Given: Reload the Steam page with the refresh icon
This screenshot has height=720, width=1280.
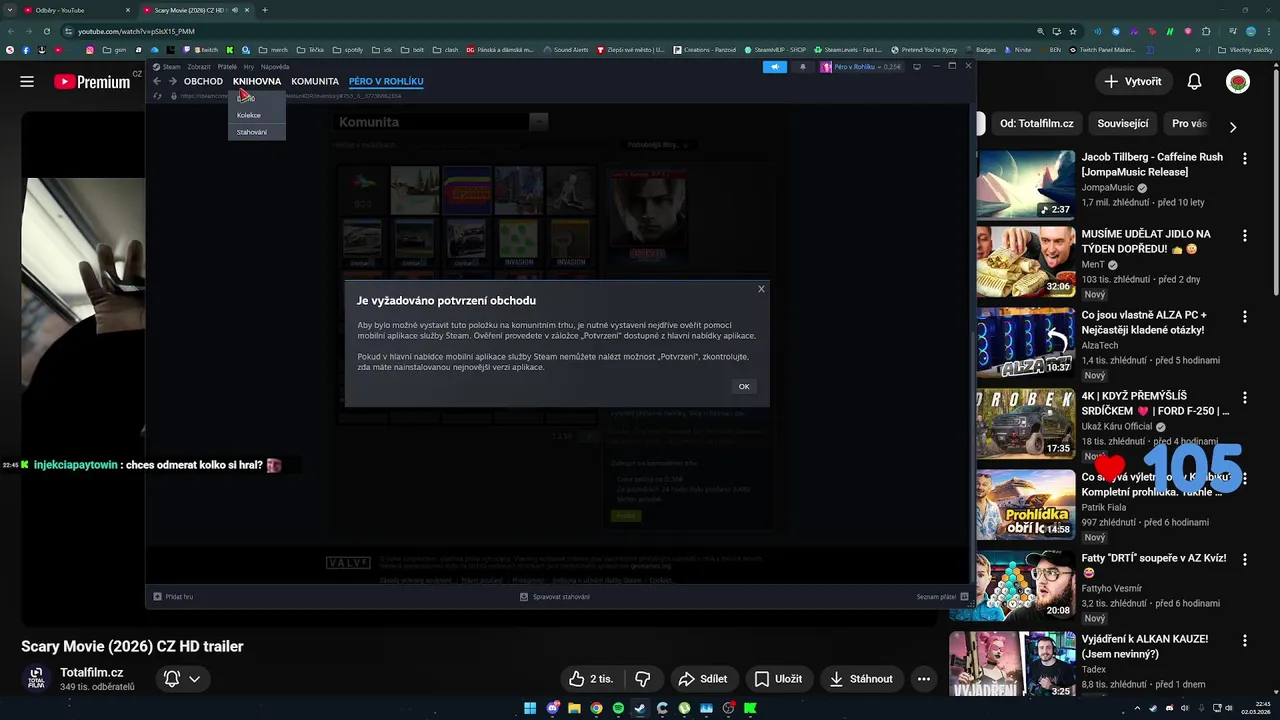Looking at the screenshot, I should click(x=157, y=96).
